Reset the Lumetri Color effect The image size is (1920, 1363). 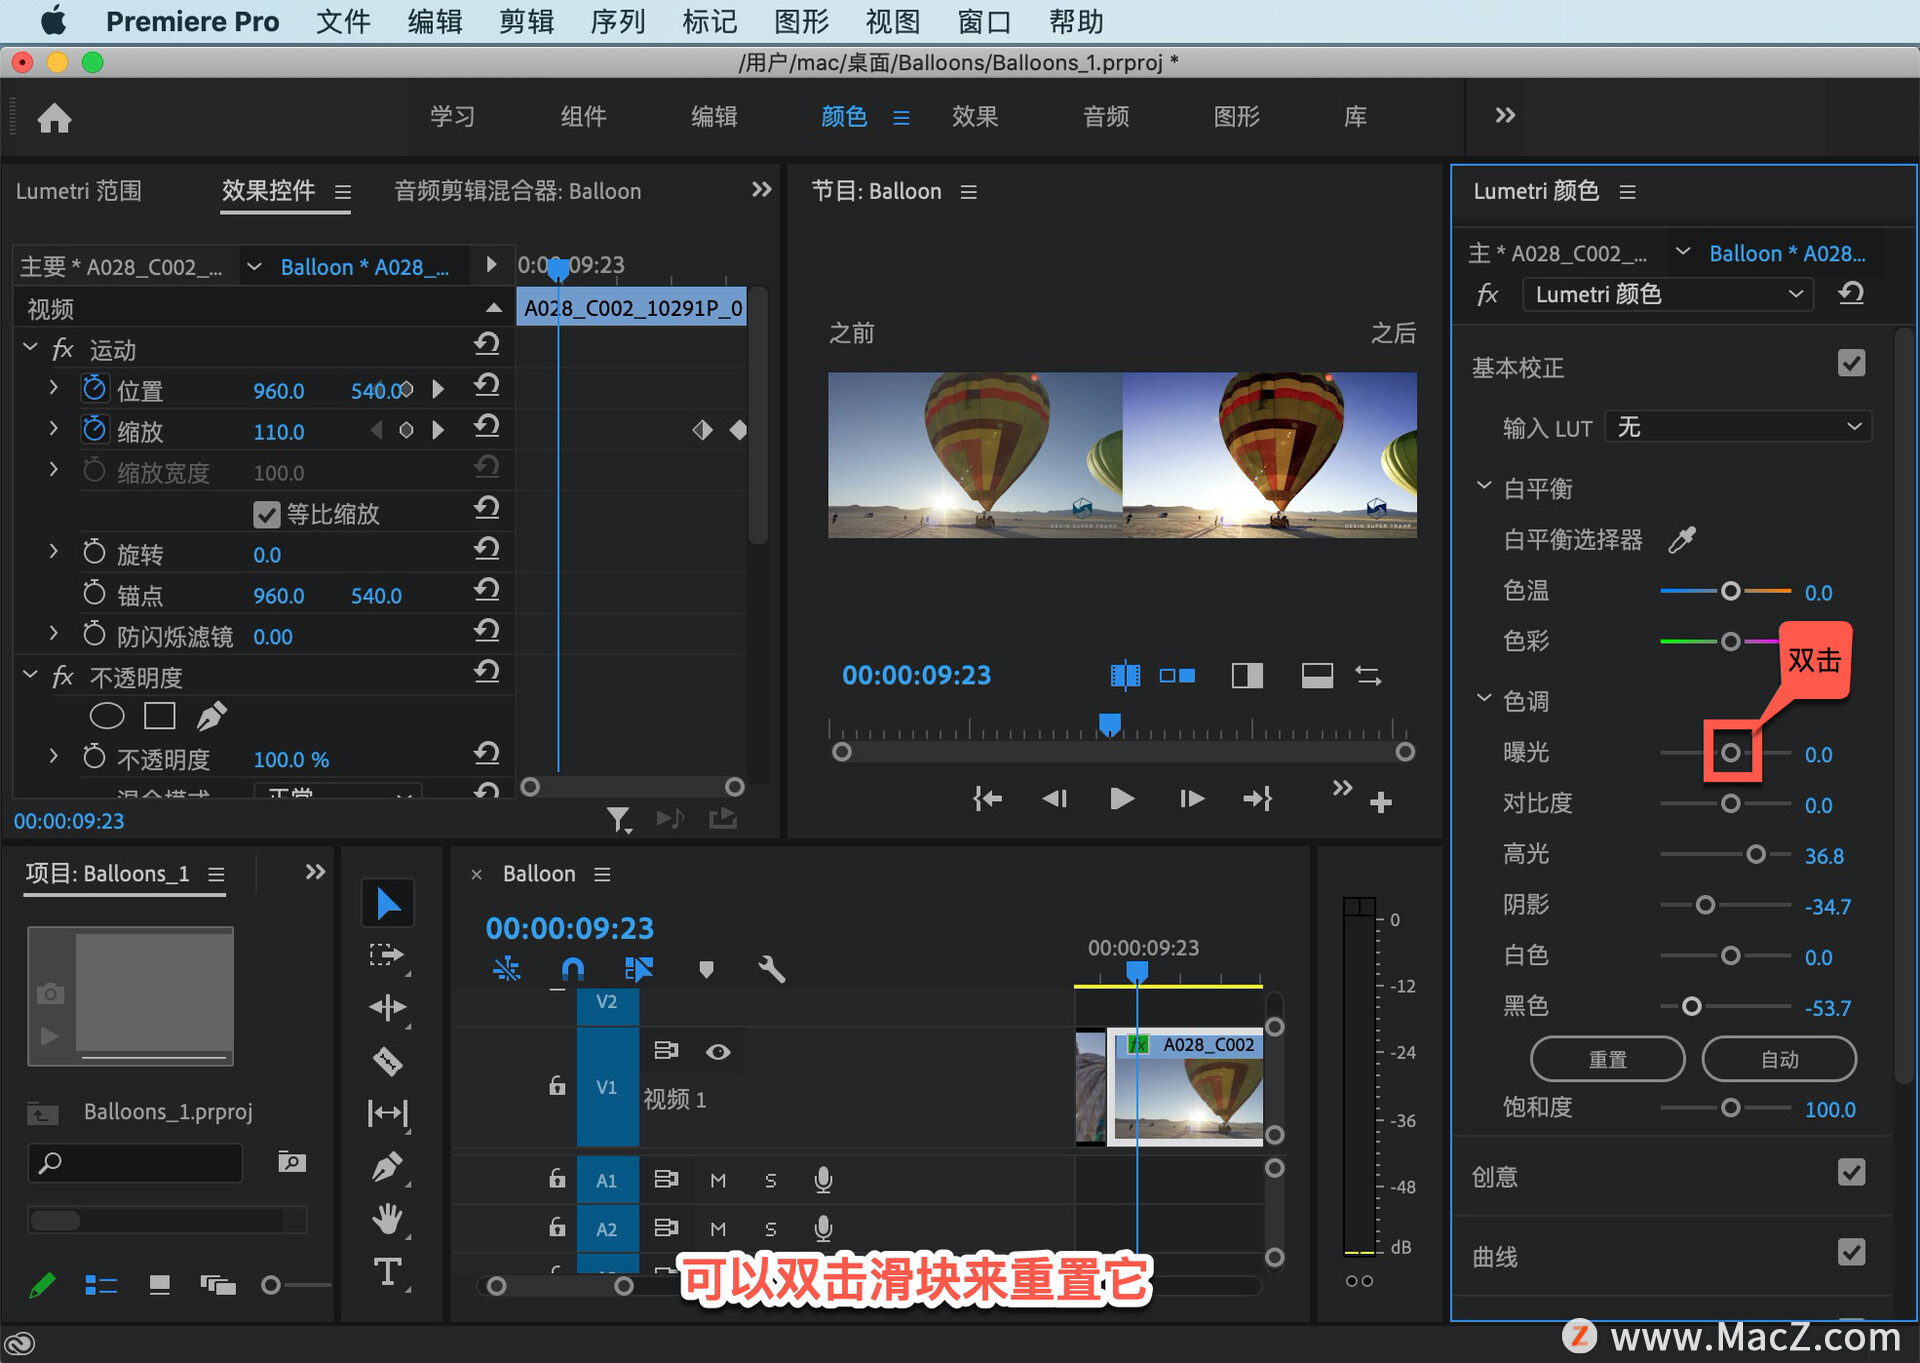coord(1851,294)
